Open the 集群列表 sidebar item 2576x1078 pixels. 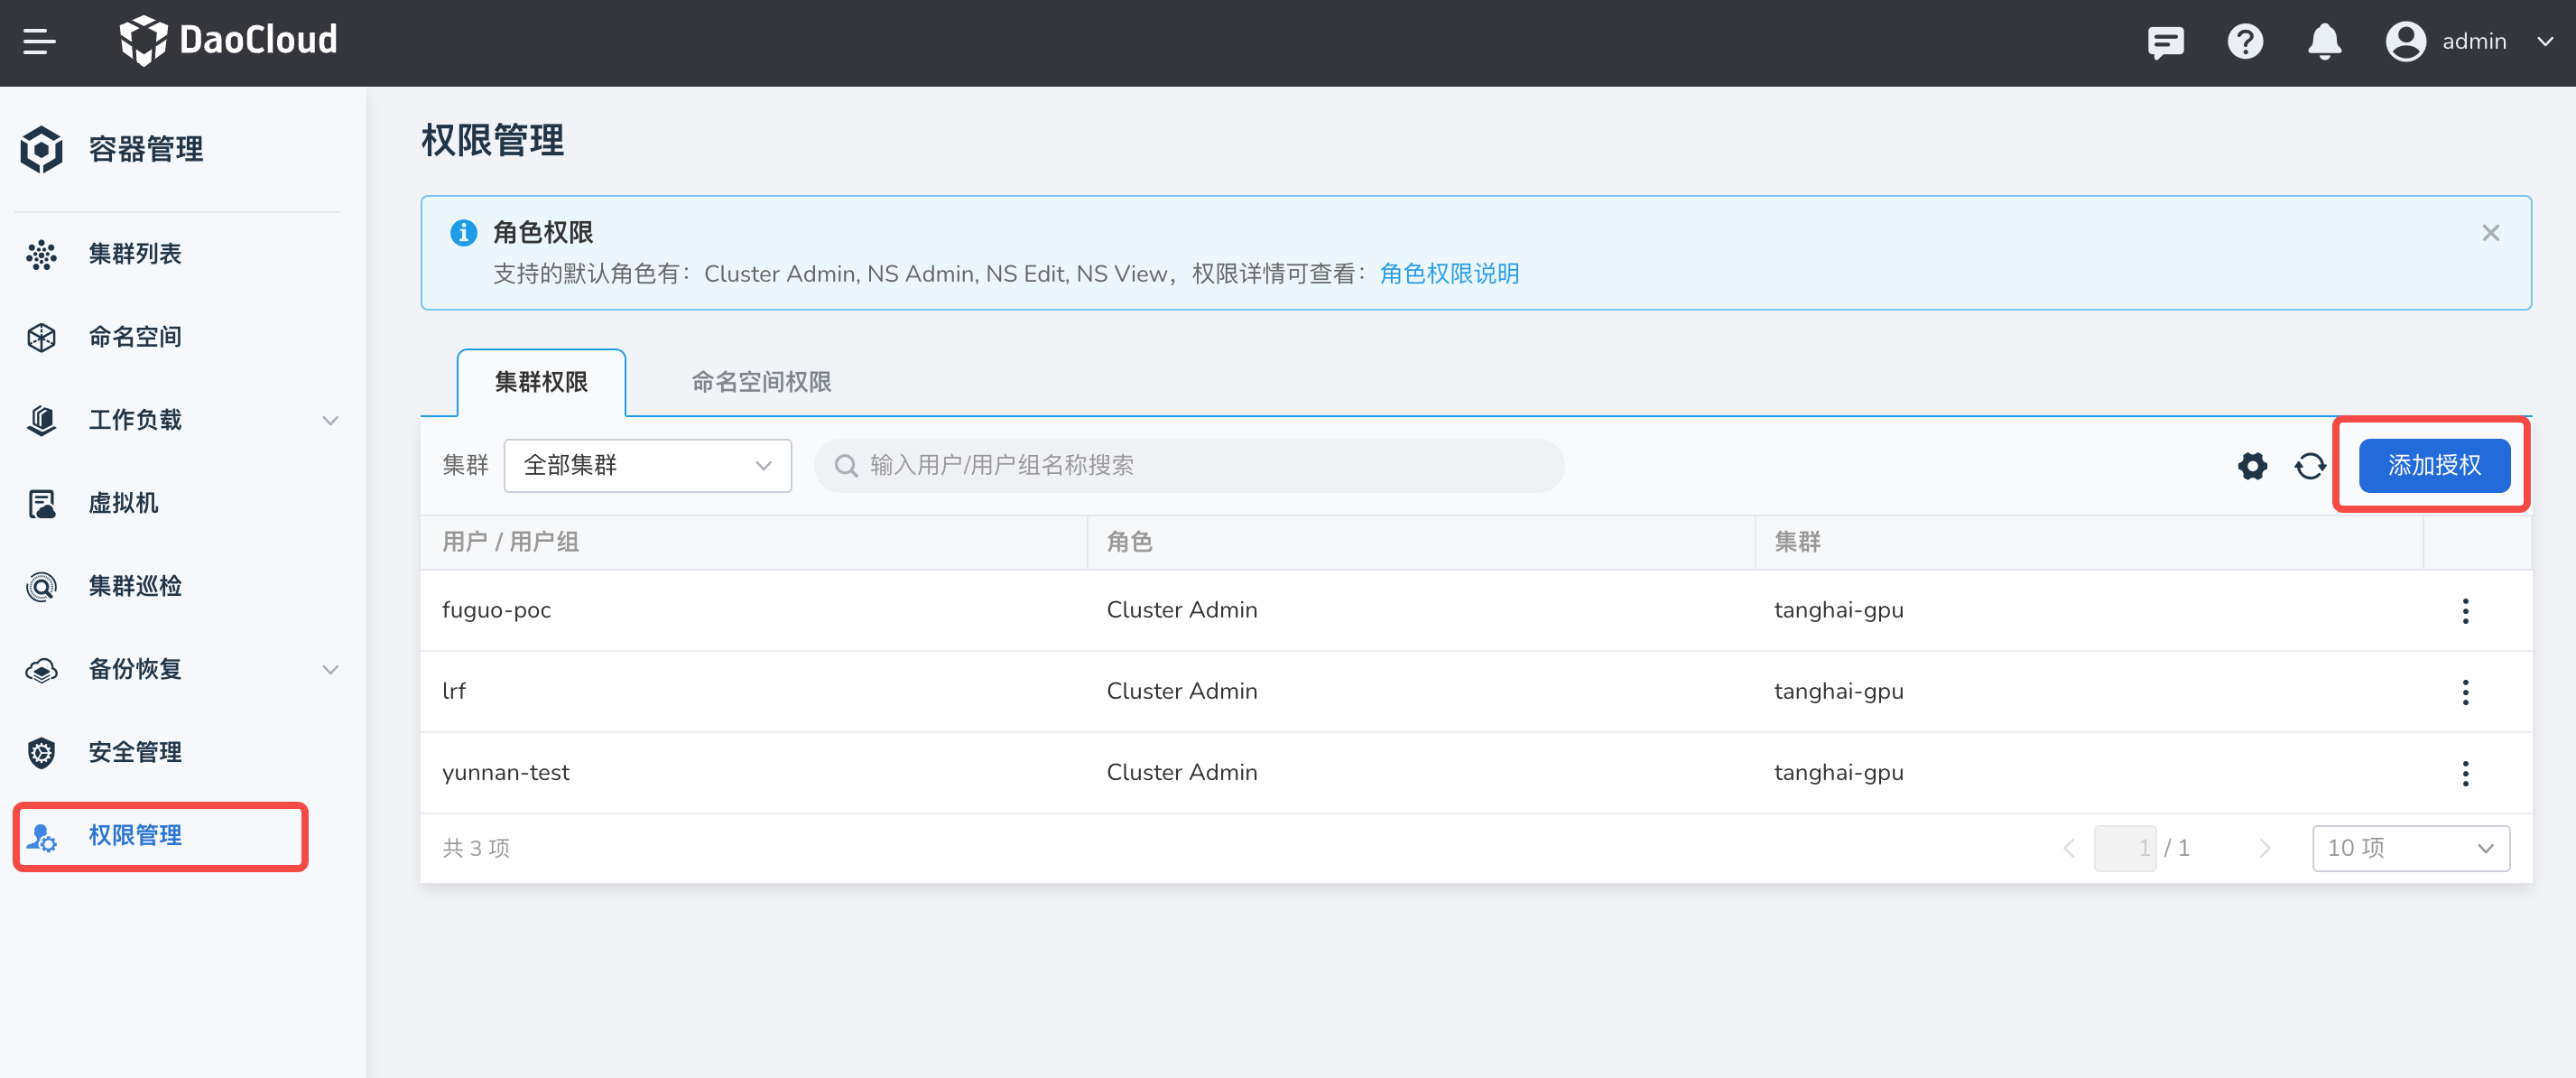tap(135, 254)
